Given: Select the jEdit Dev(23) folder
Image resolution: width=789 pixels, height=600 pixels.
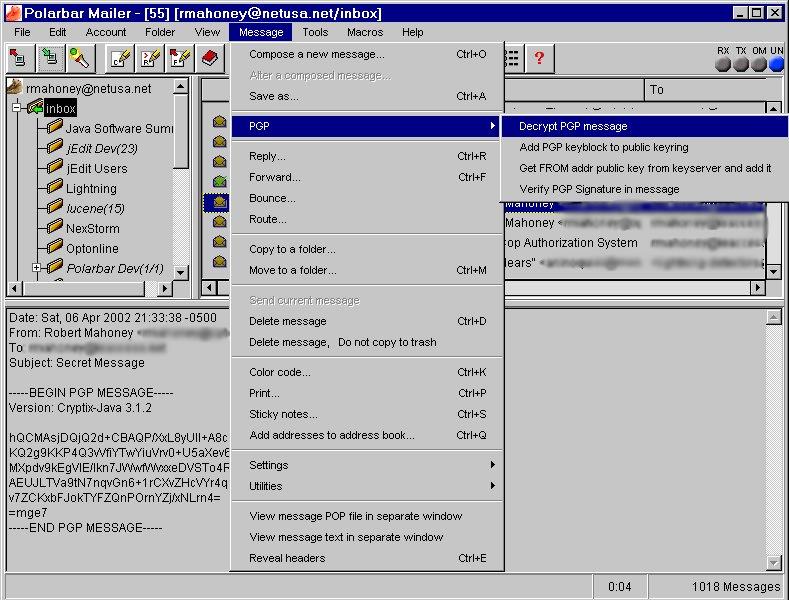Looking at the screenshot, I should (x=102, y=148).
